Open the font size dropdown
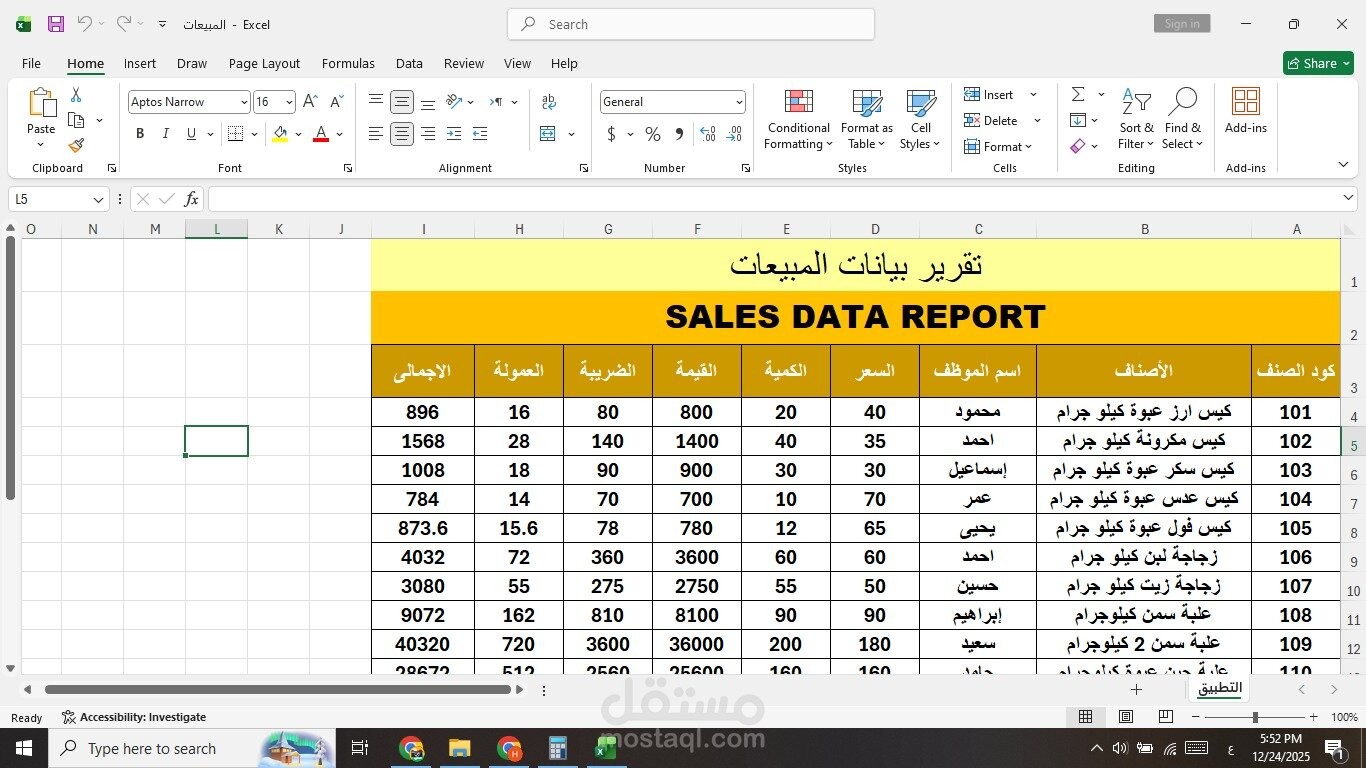The width and height of the screenshot is (1366, 768). click(x=288, y=101)
